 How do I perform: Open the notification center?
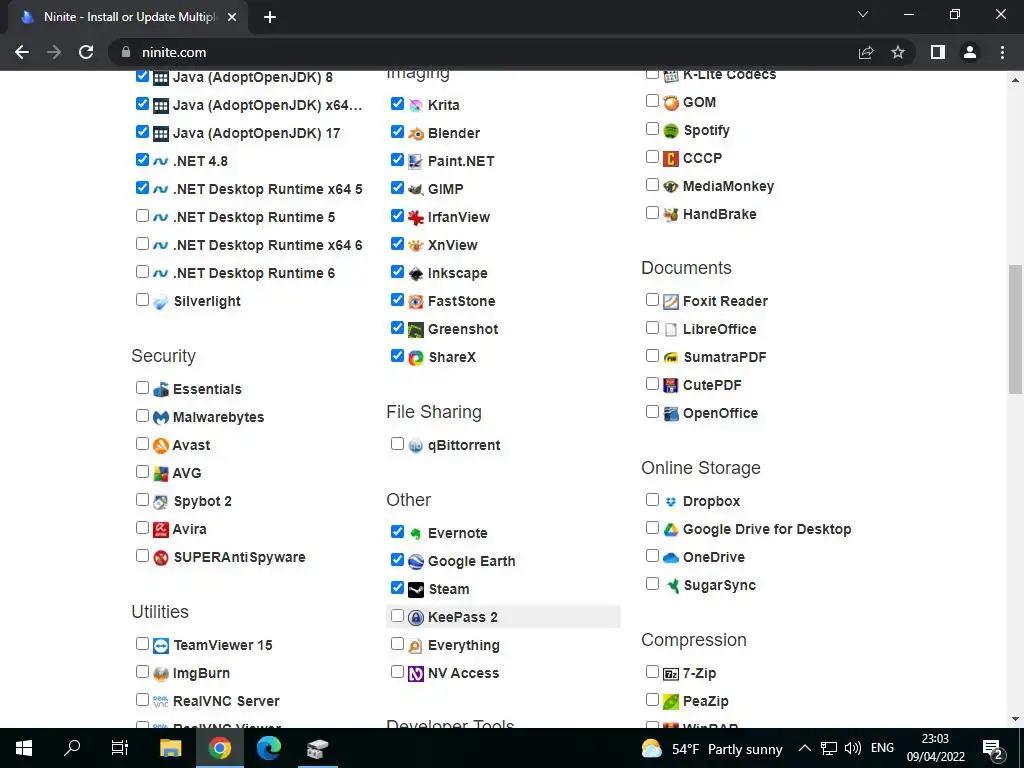(x=993, y=749)
